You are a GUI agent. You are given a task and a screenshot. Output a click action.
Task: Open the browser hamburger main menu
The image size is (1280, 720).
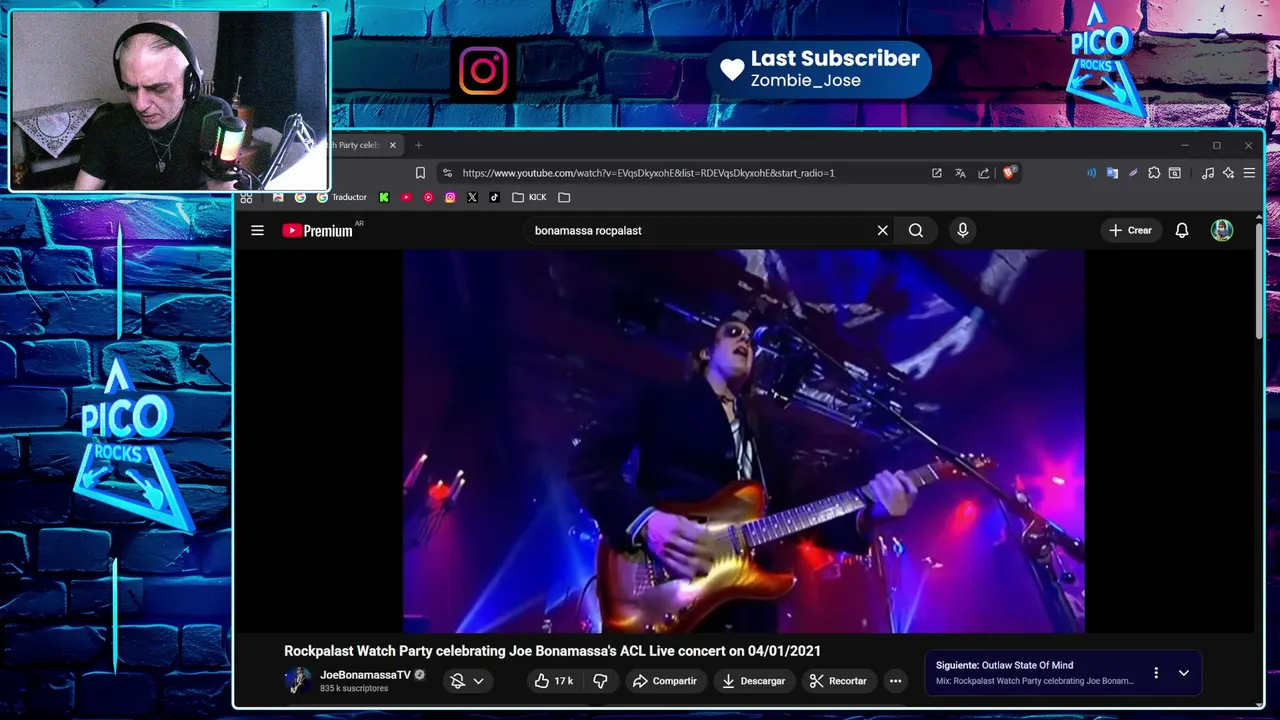(1249, 173)
